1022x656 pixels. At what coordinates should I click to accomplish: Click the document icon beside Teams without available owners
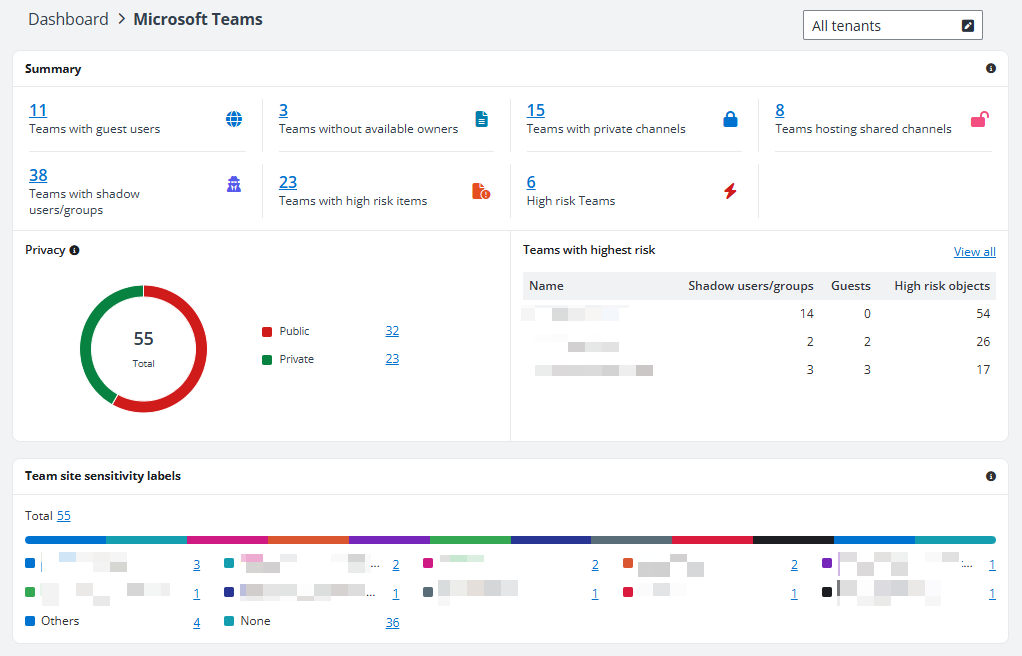[x=483, y=118]
